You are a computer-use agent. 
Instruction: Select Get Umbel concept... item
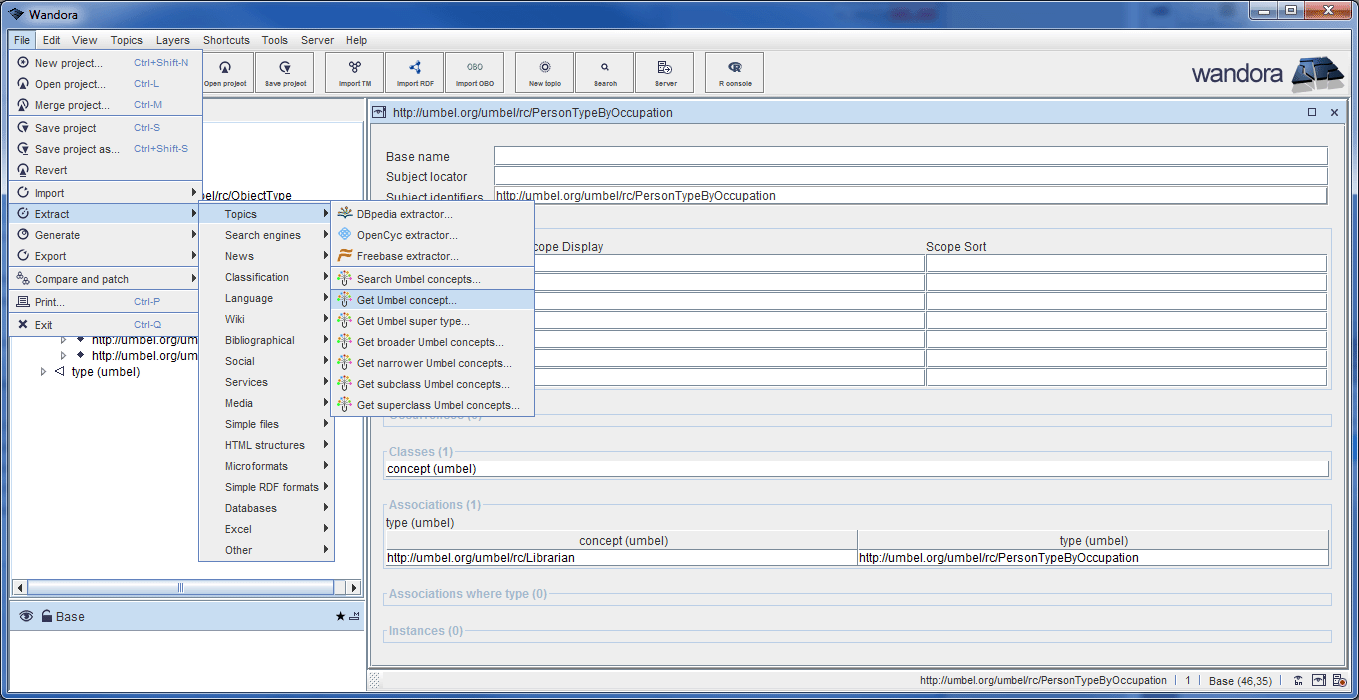click(x=433, y=300)
